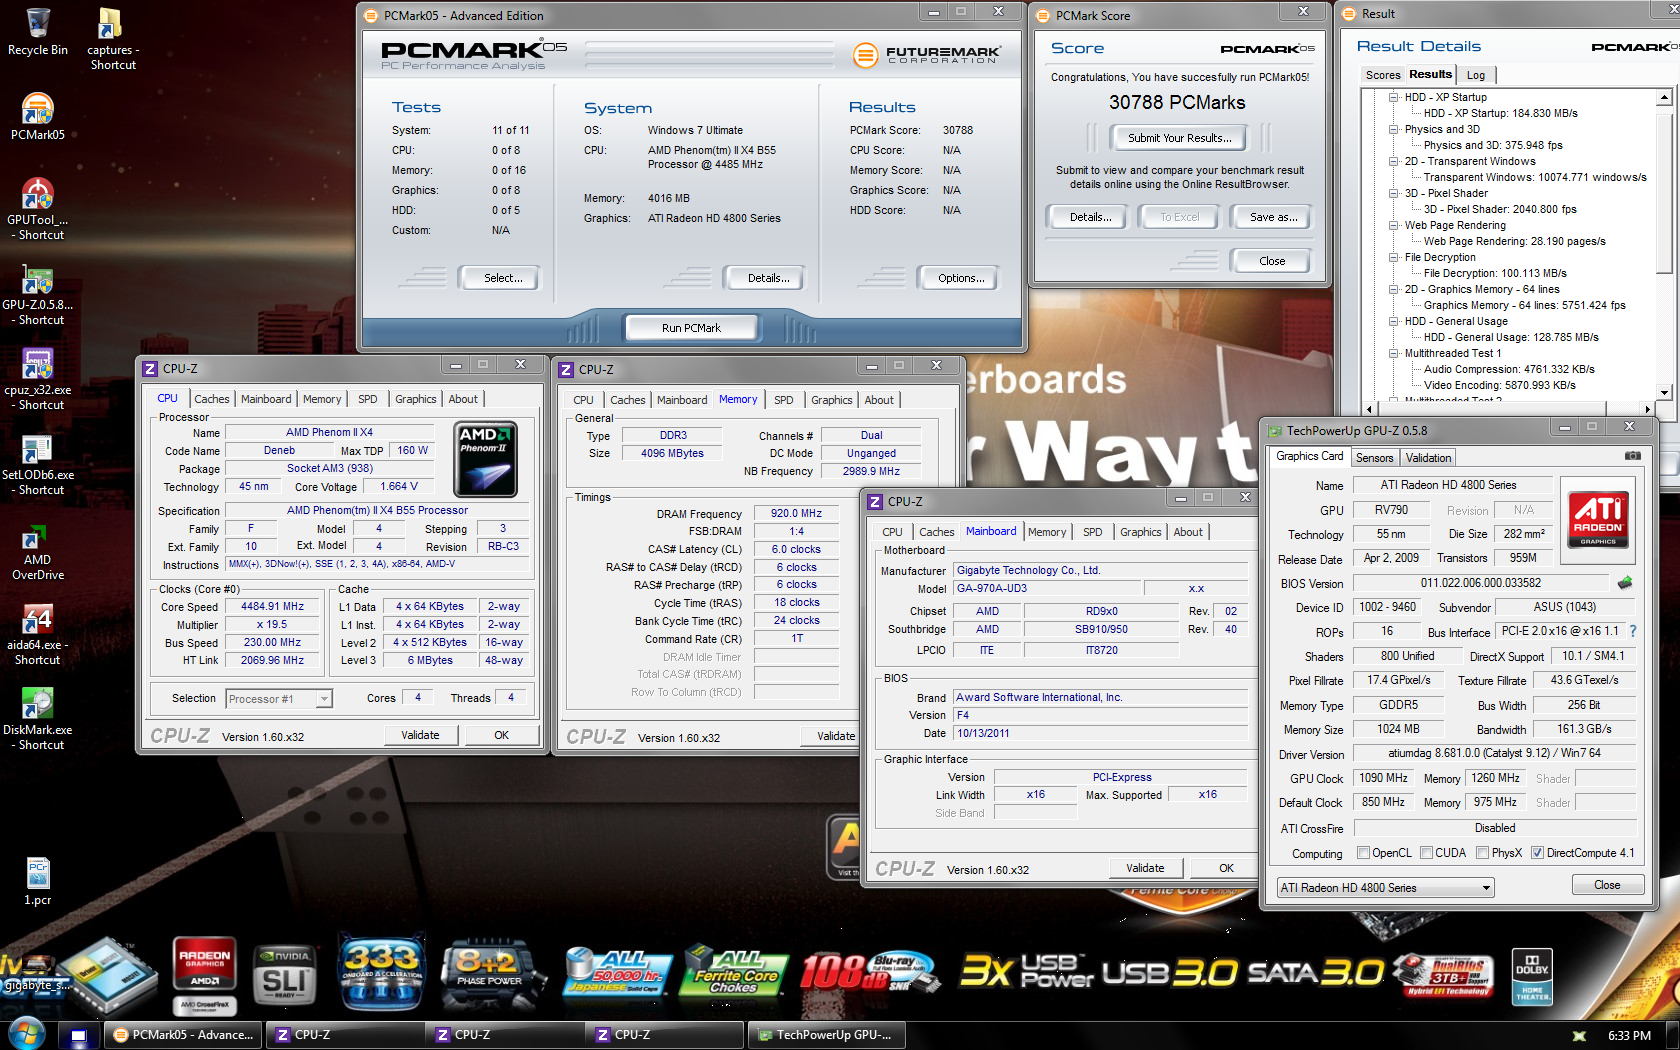
Task: Click the Futuremark Corporation logo
Action: pos(926,55)
